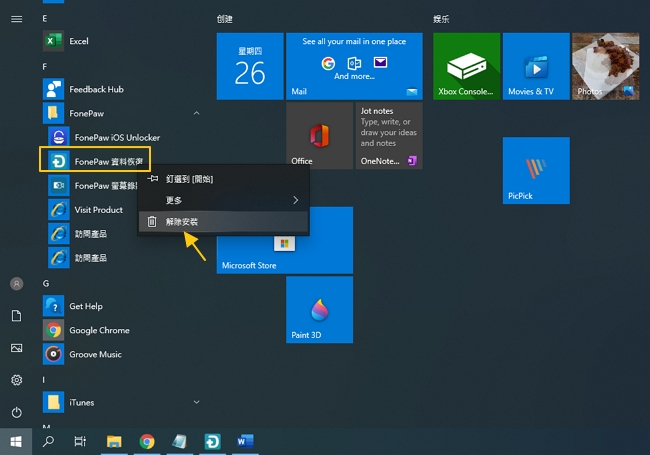Image resolution: width=650 pixels, height=455 pixels.
Task: Open the user account icon
Action: [x=17, y=284]
